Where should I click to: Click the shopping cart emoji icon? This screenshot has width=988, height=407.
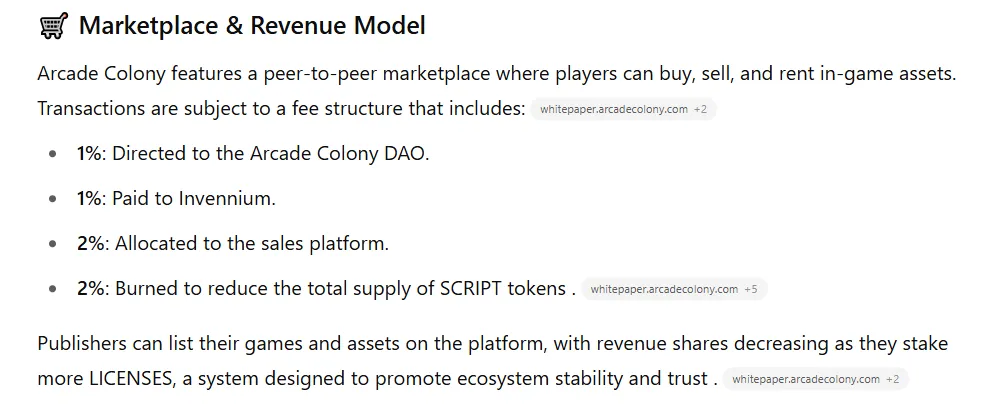(54, 26)
